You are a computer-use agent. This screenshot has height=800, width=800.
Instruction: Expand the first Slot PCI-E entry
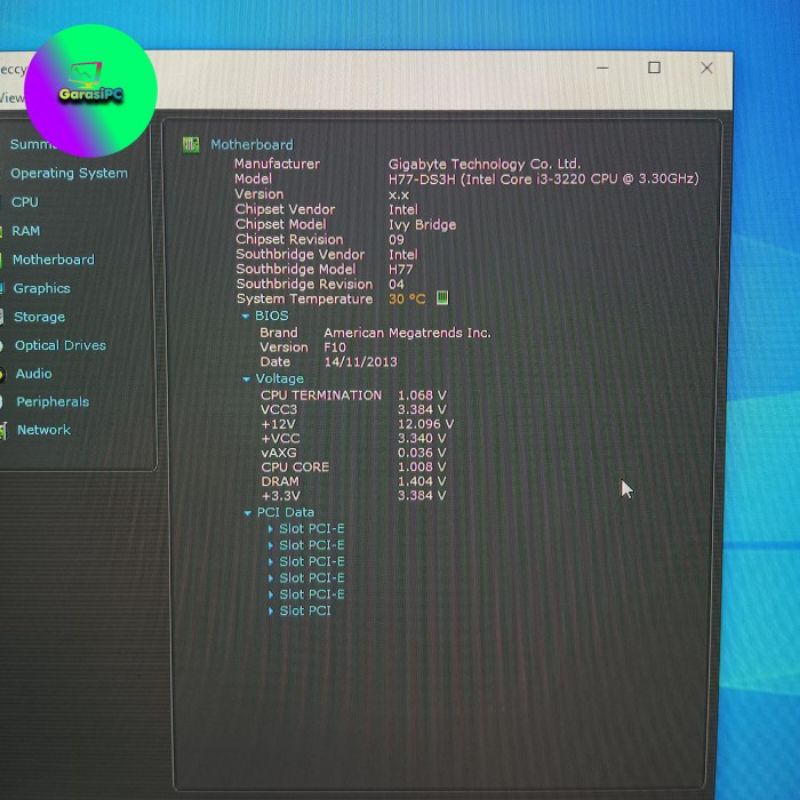pyautogui.click(x=270, y=529)
